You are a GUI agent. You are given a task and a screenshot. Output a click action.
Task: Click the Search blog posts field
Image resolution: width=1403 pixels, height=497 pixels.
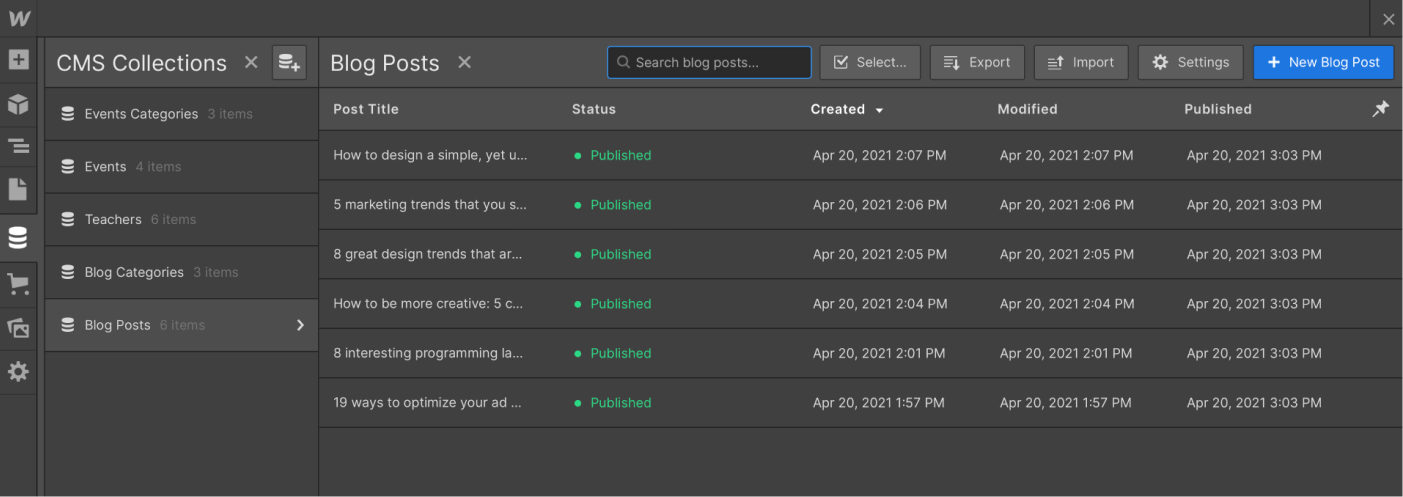coord(709,62)
